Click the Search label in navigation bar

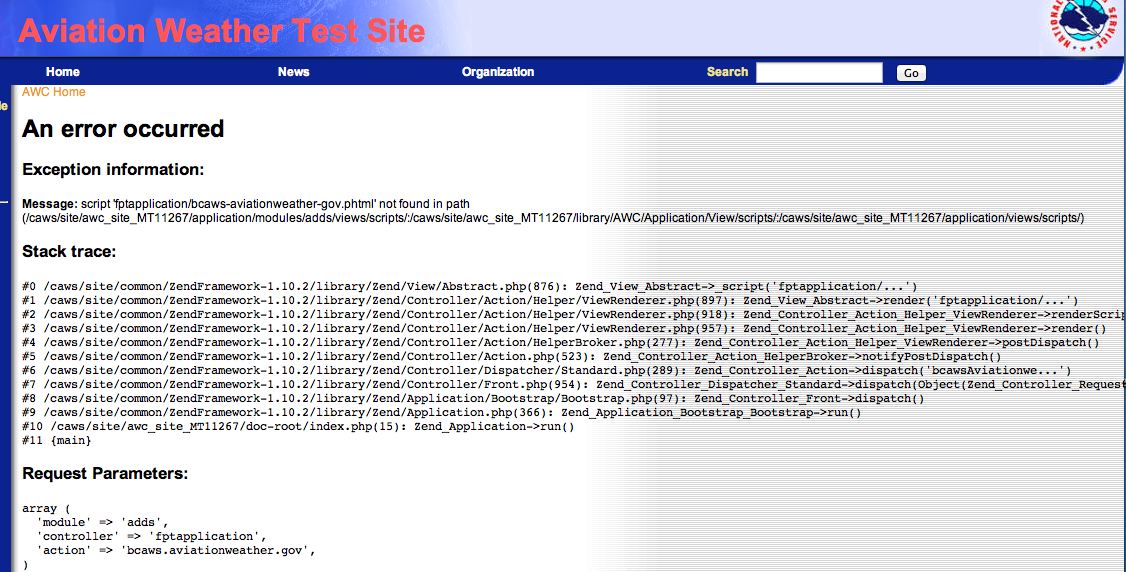point(727,72)
